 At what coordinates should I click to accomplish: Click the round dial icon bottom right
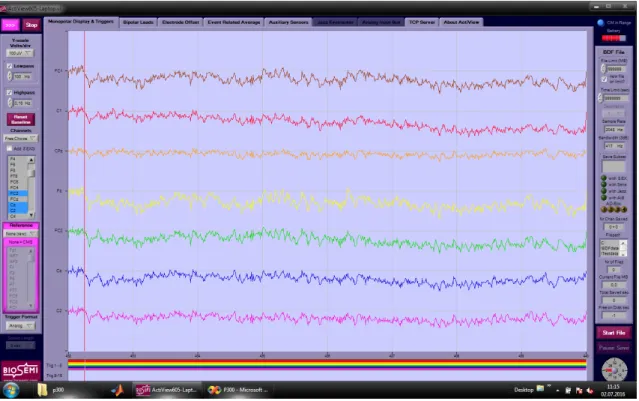614,370
